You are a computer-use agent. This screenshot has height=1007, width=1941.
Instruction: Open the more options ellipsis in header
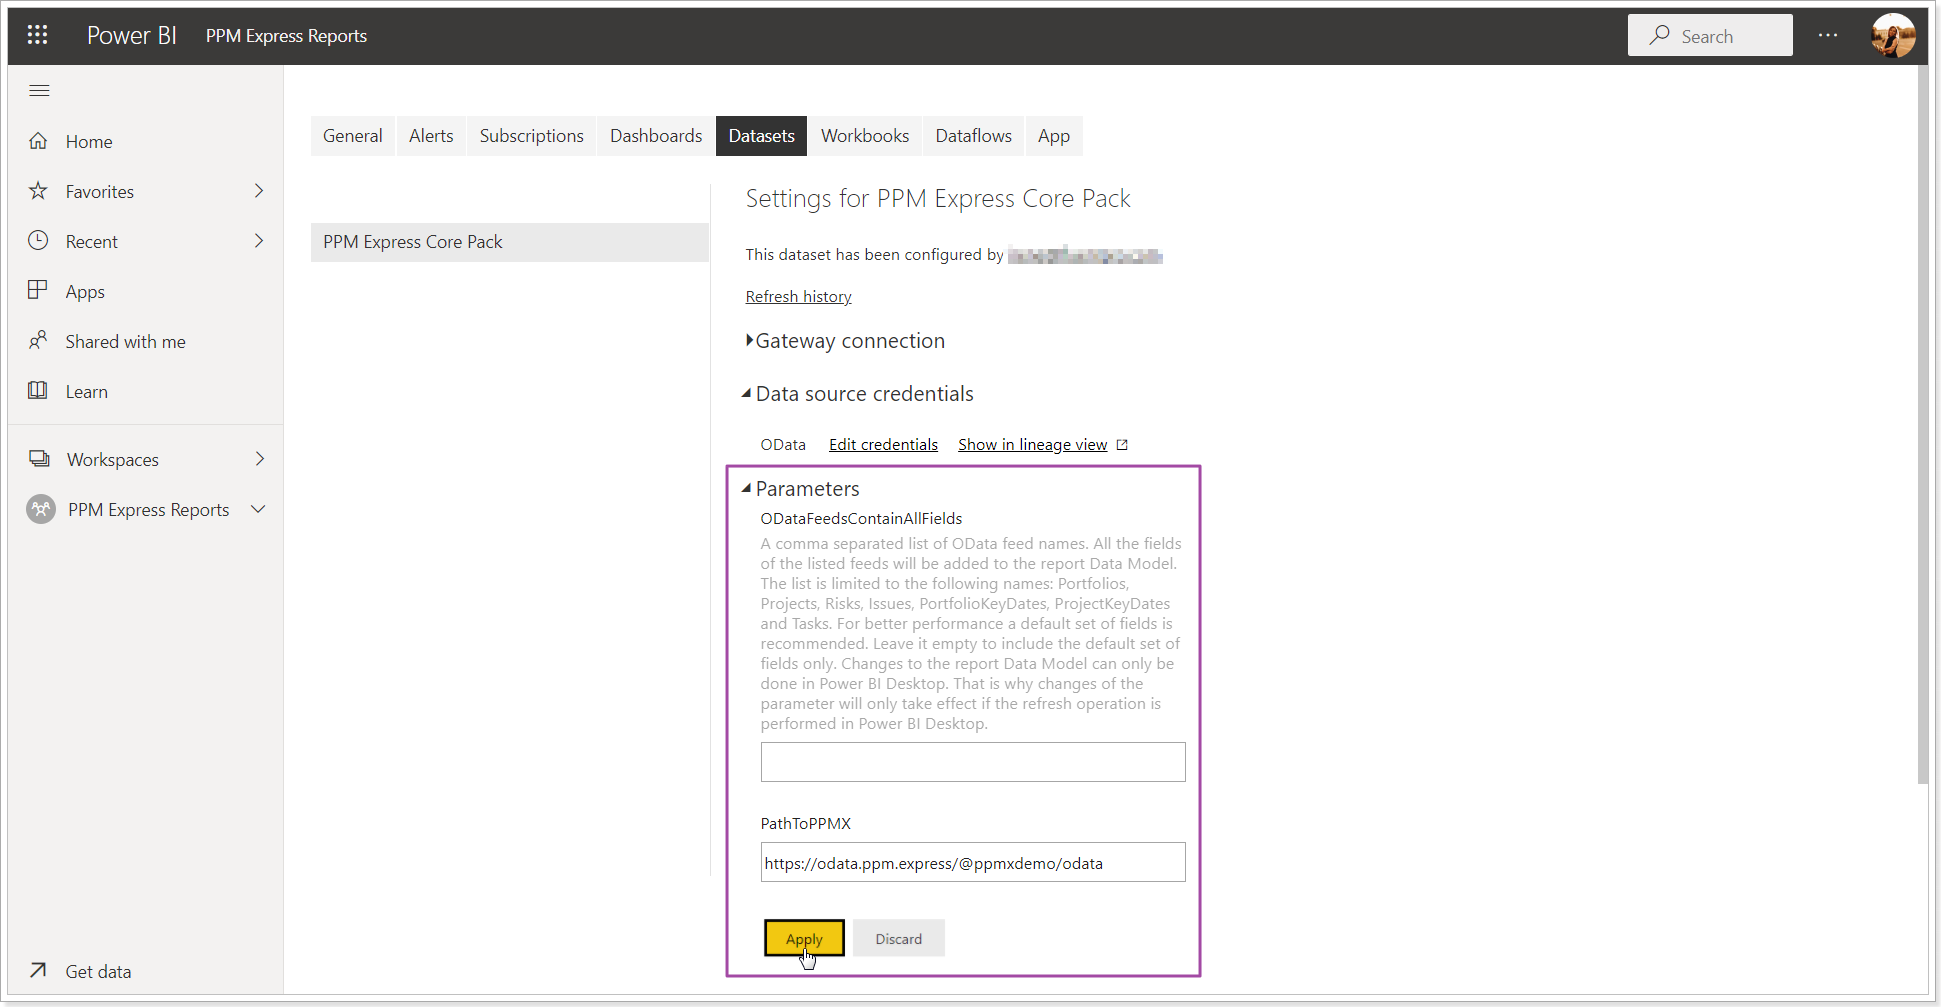(x=1828, y=35)
